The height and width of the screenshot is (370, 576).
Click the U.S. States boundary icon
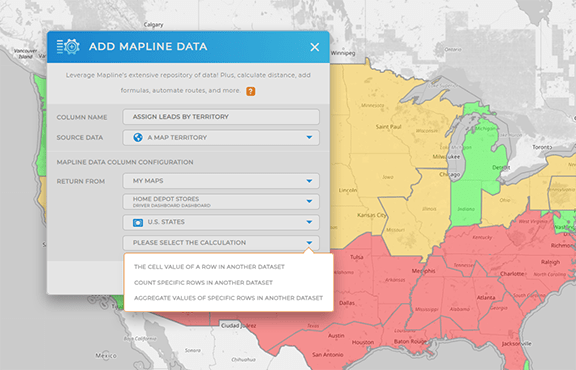pos(138,222)
